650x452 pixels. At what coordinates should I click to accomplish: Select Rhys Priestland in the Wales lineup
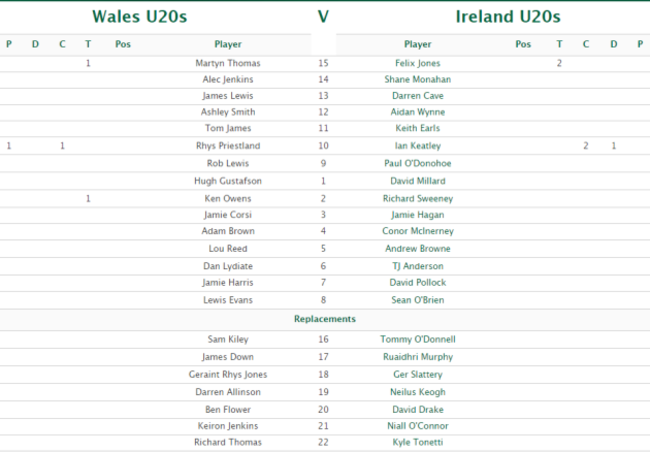point(228,146)
